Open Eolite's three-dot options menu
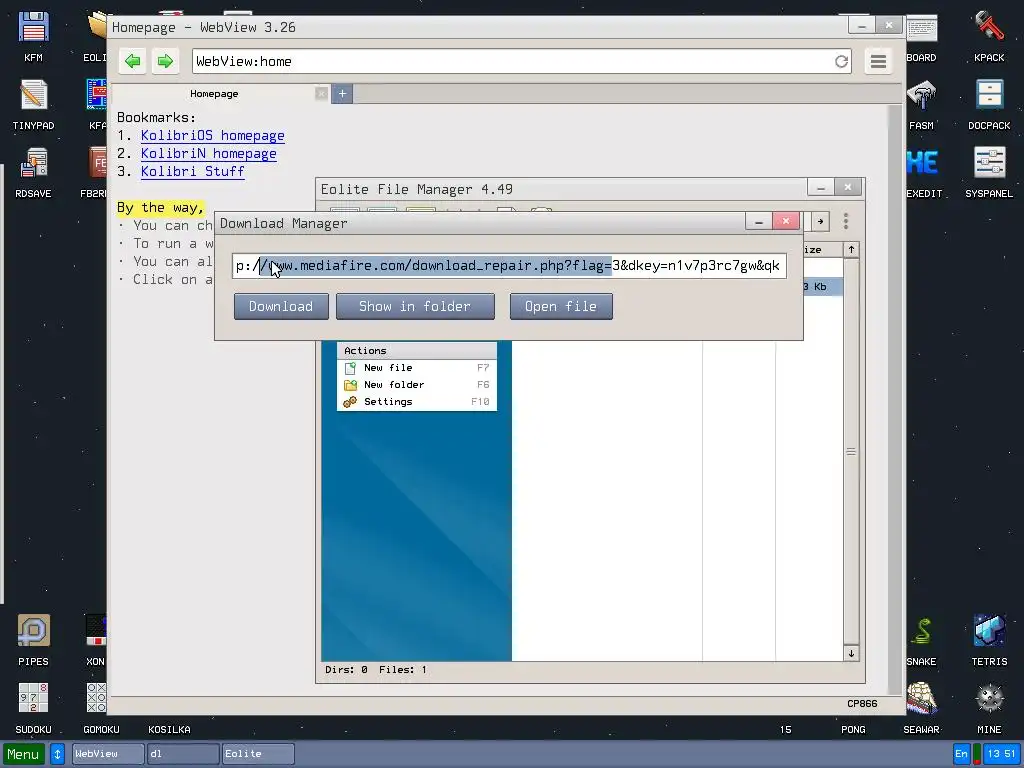1024x768 pixels. coord(846,221)
